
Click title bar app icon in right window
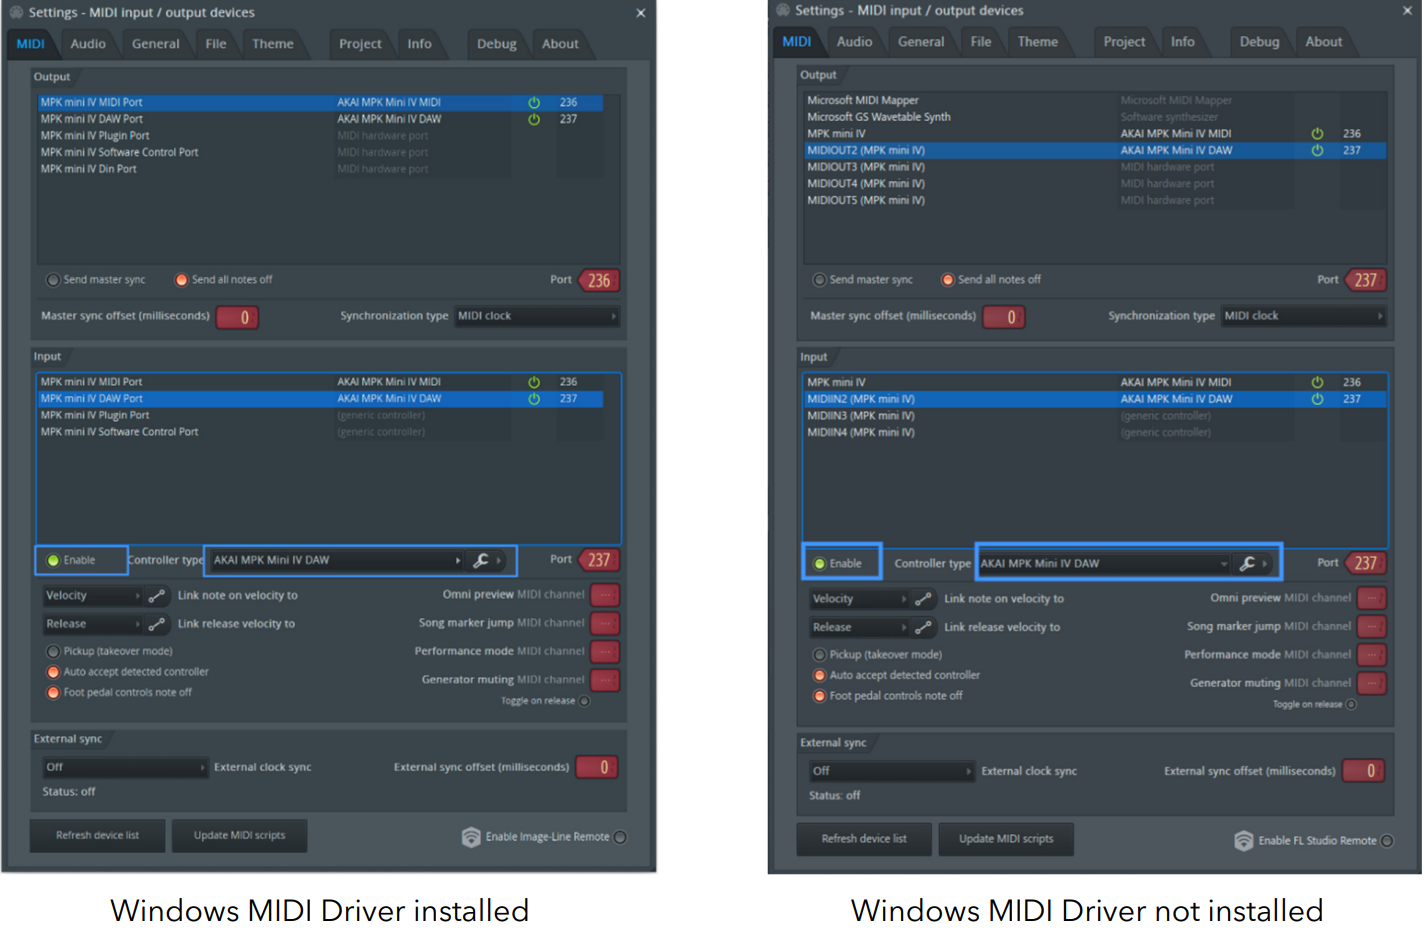point(783,10)
